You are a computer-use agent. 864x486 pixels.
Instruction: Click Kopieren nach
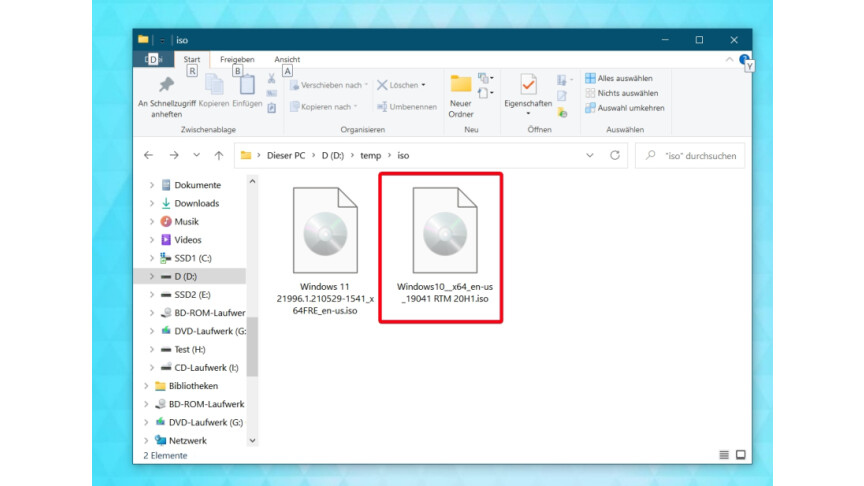pyautogui.click(x=324, y=106)
